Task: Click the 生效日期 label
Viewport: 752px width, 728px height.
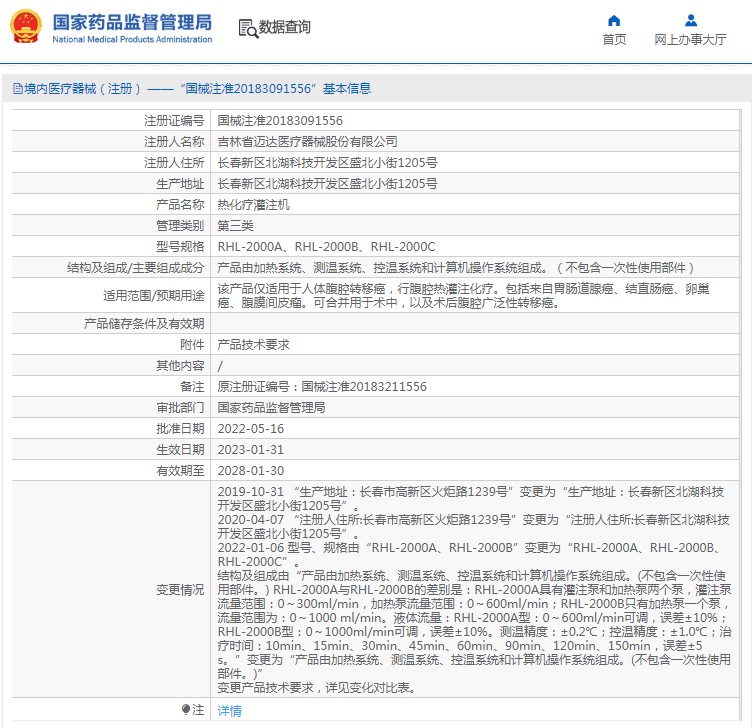Action: 180,450
